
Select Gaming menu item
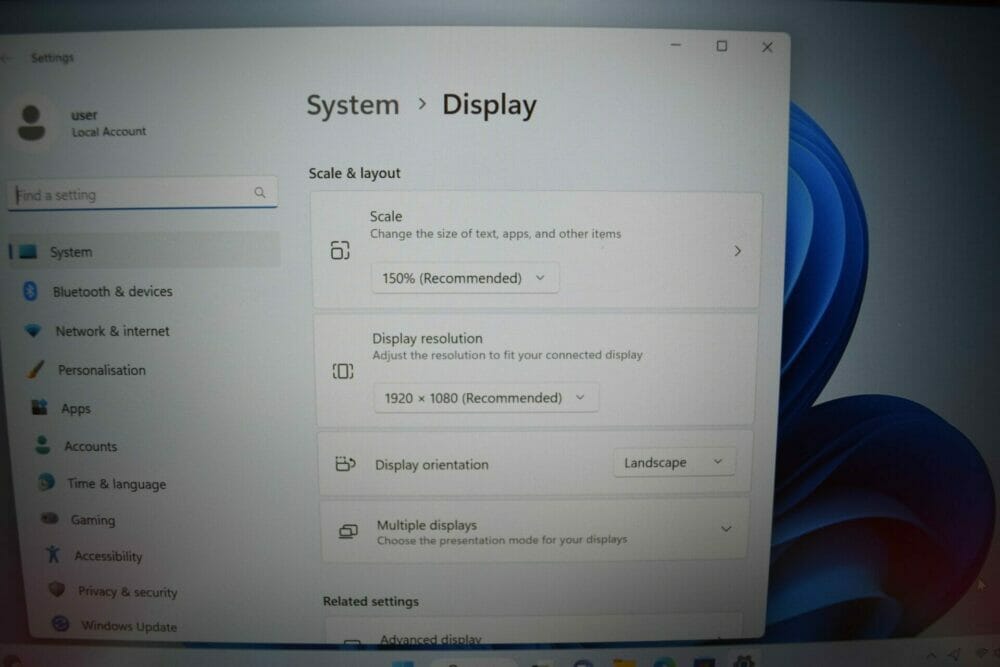point(93,520)
